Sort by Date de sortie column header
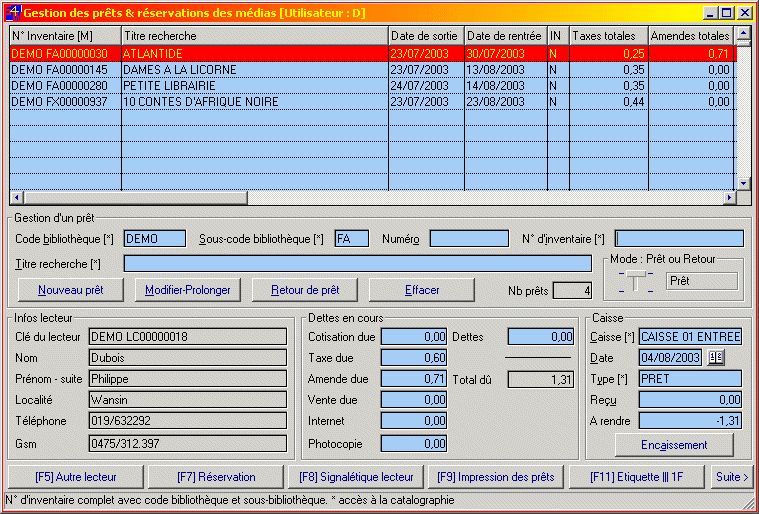 coord(424,36)
